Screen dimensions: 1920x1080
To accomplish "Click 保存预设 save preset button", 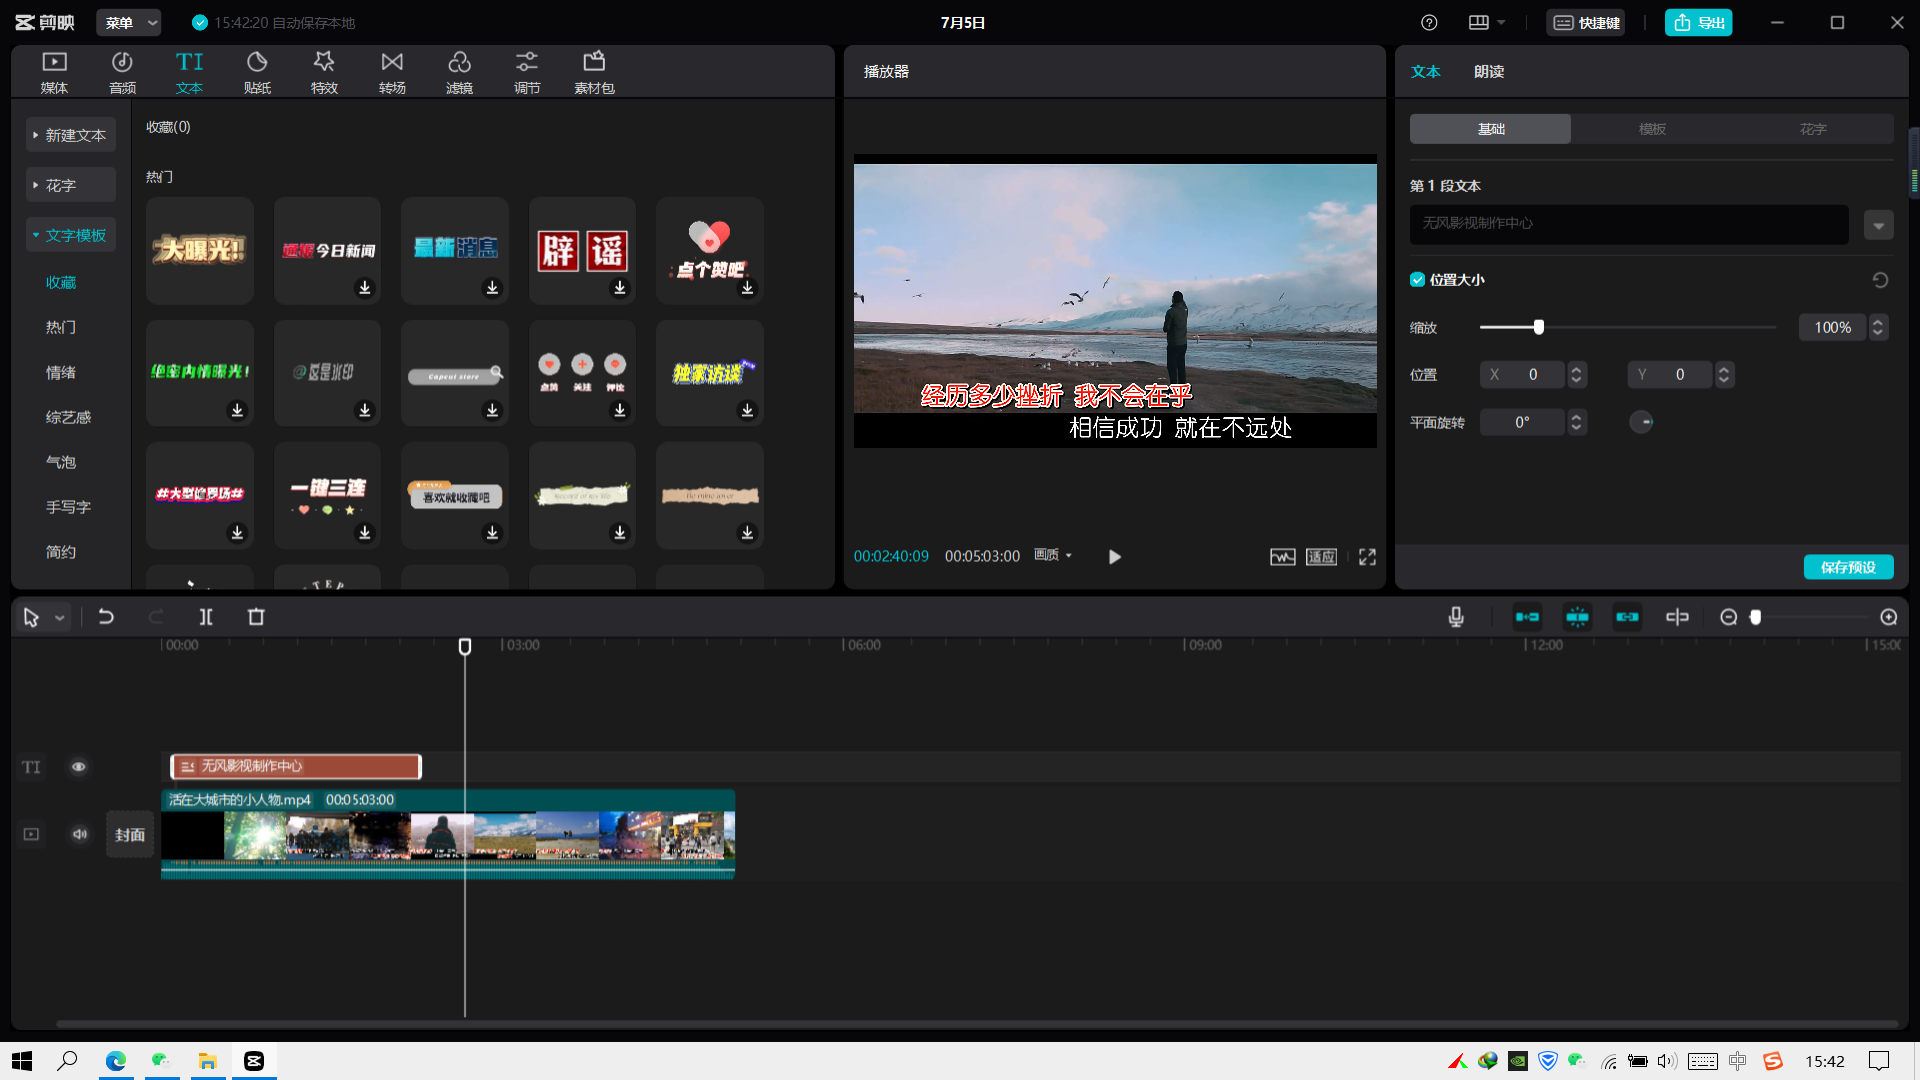I will (x=1848, y=567).
